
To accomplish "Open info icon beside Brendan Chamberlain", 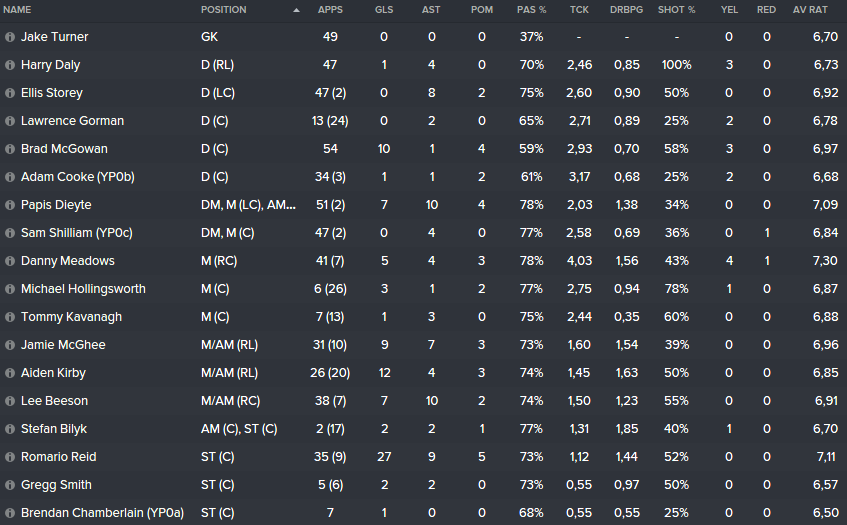I will (x=9, y=513).
